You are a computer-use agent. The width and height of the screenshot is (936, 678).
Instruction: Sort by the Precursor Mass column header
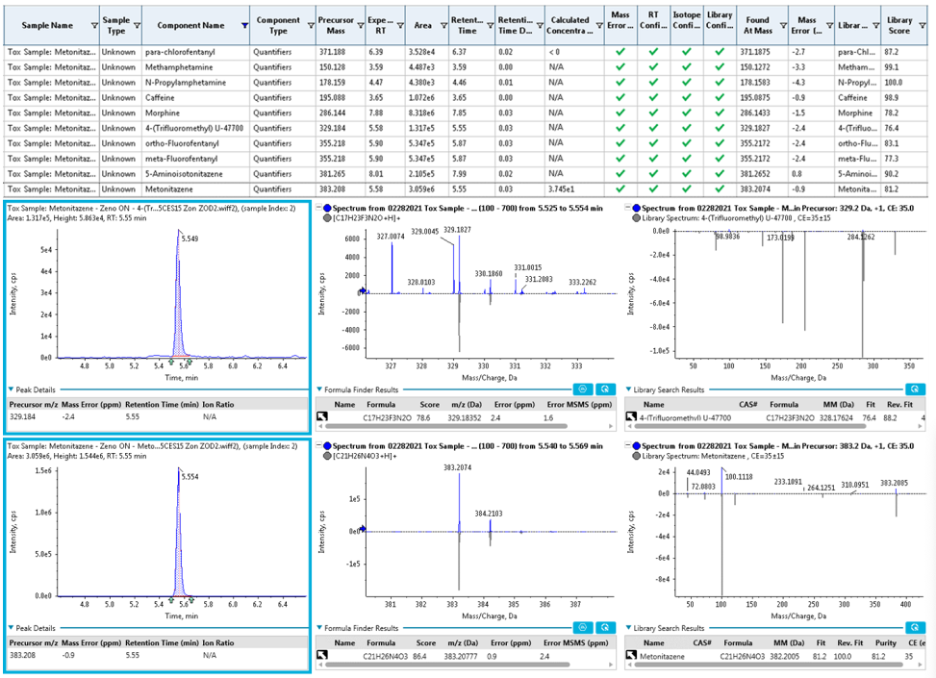pos(336,25)
